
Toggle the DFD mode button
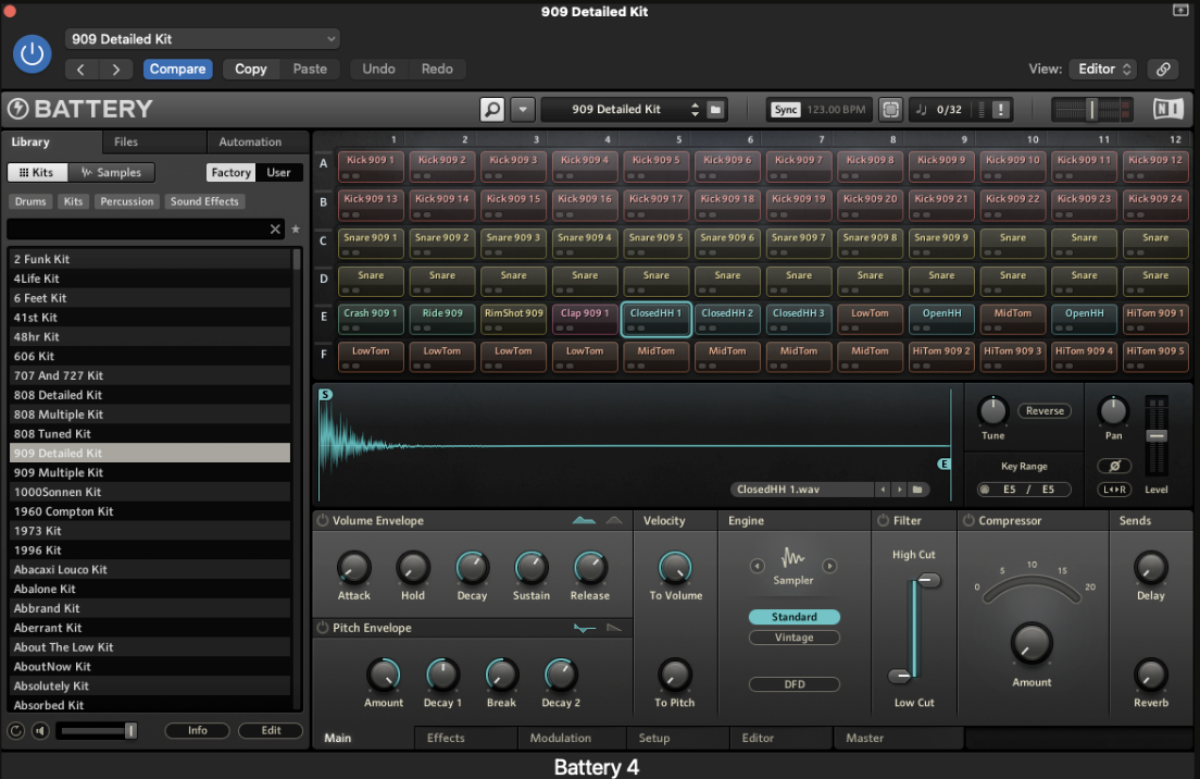[794, 684]
